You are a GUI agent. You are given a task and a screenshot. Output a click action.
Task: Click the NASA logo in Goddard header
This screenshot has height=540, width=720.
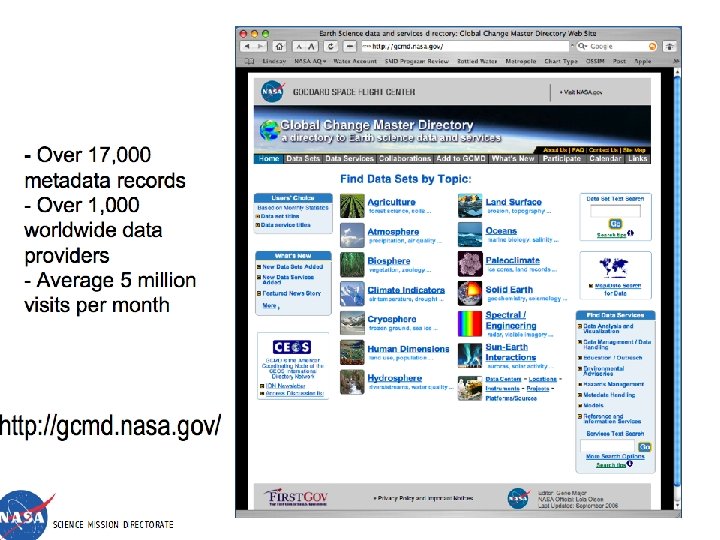(272, 92)
